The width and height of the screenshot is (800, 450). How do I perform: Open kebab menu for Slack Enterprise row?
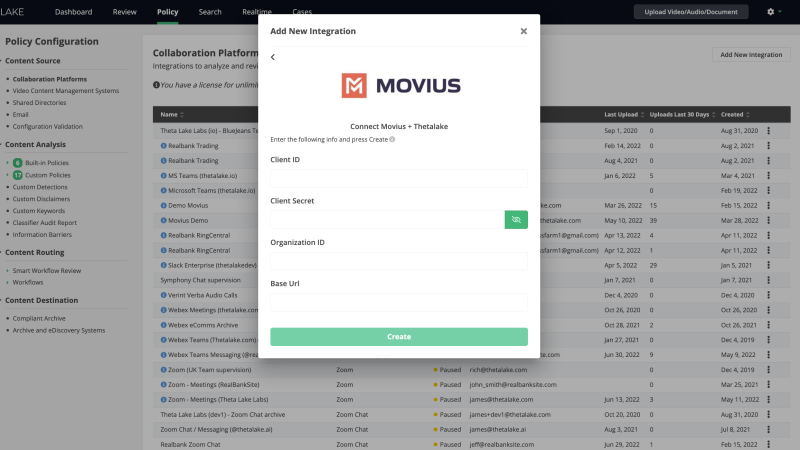point(768,265)
